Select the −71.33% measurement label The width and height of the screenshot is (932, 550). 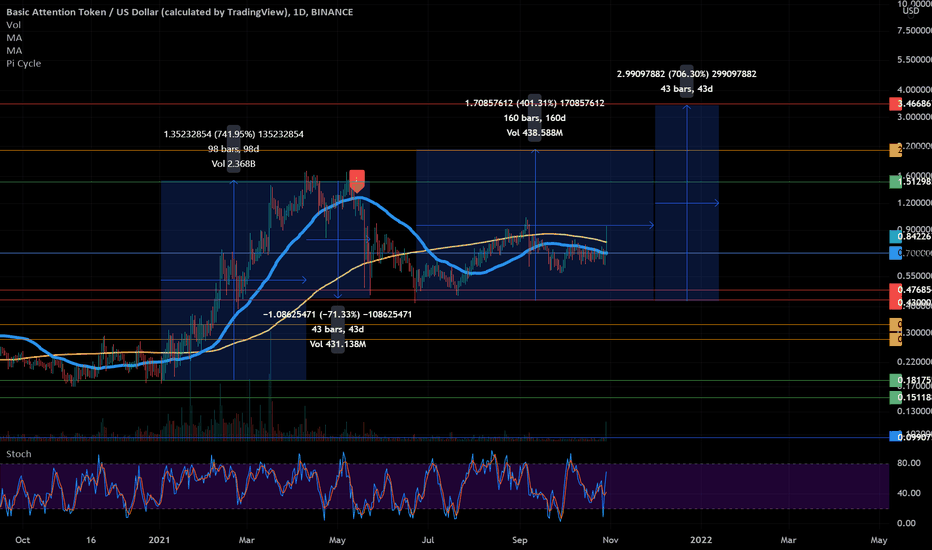click(338, 315)
